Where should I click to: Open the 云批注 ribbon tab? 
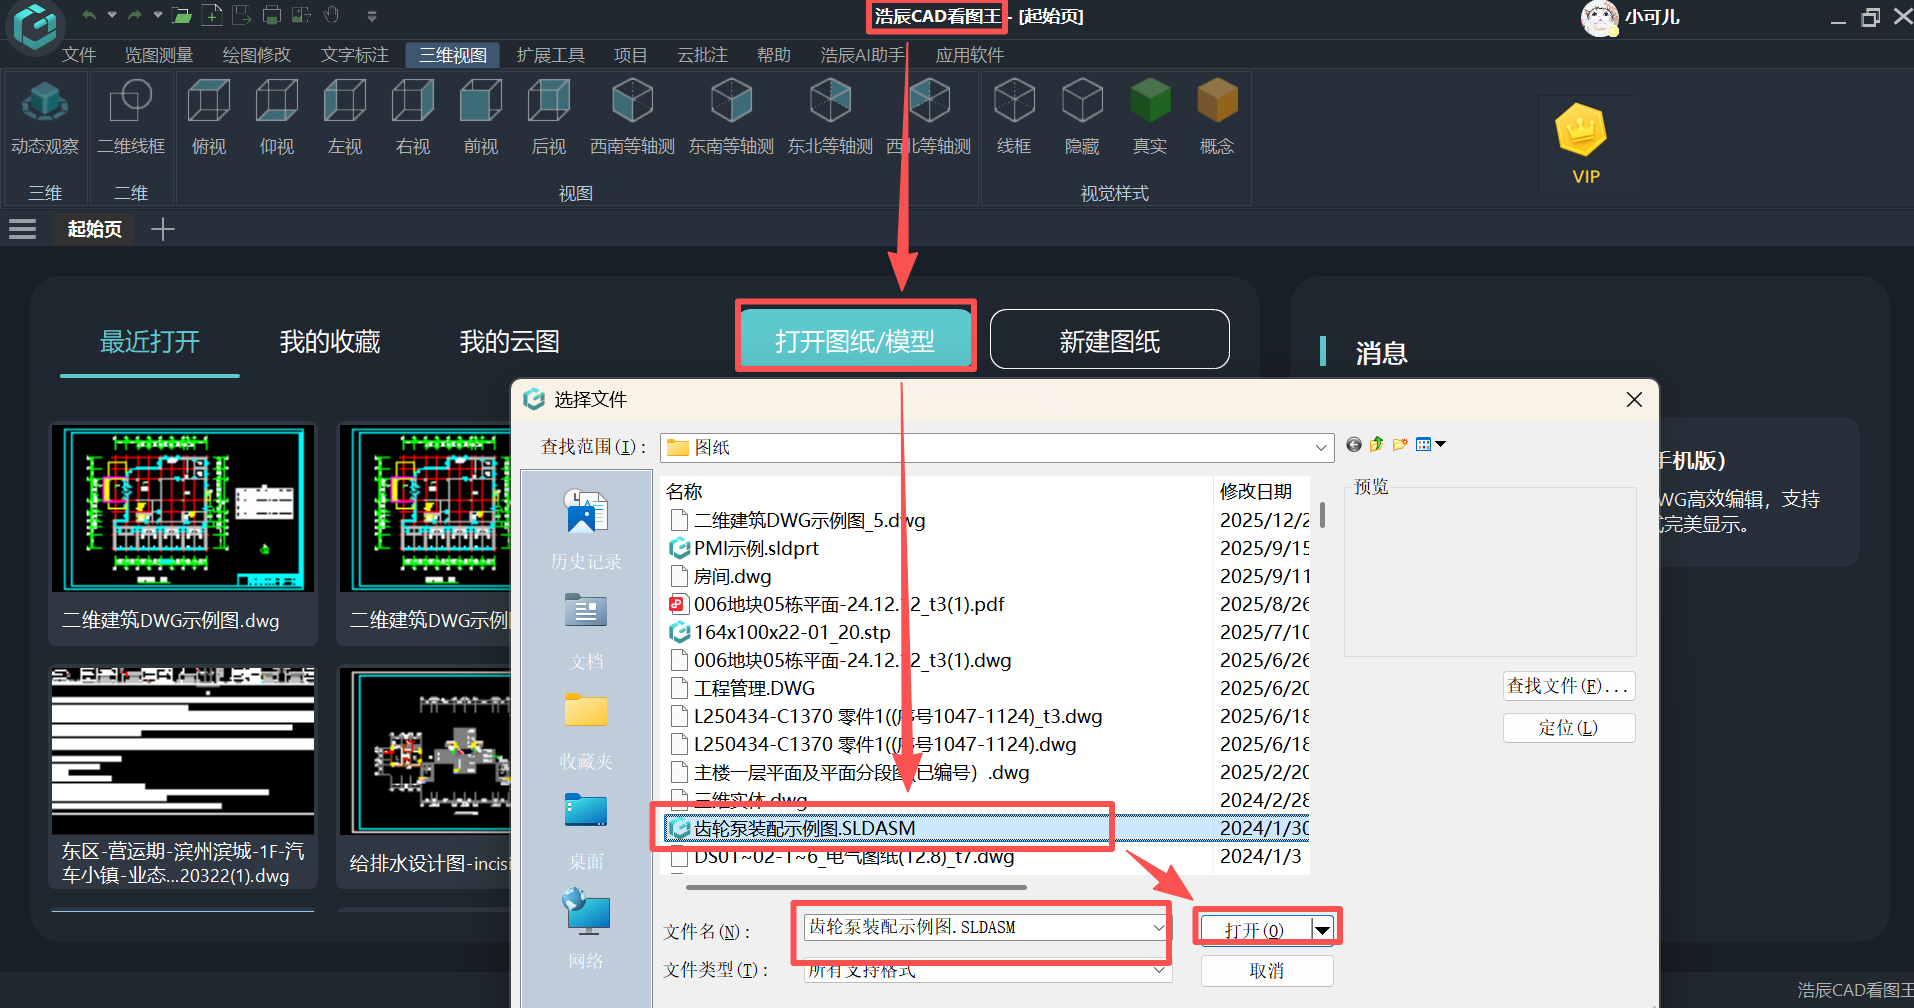pyautogui.click(x=703, y=55)
